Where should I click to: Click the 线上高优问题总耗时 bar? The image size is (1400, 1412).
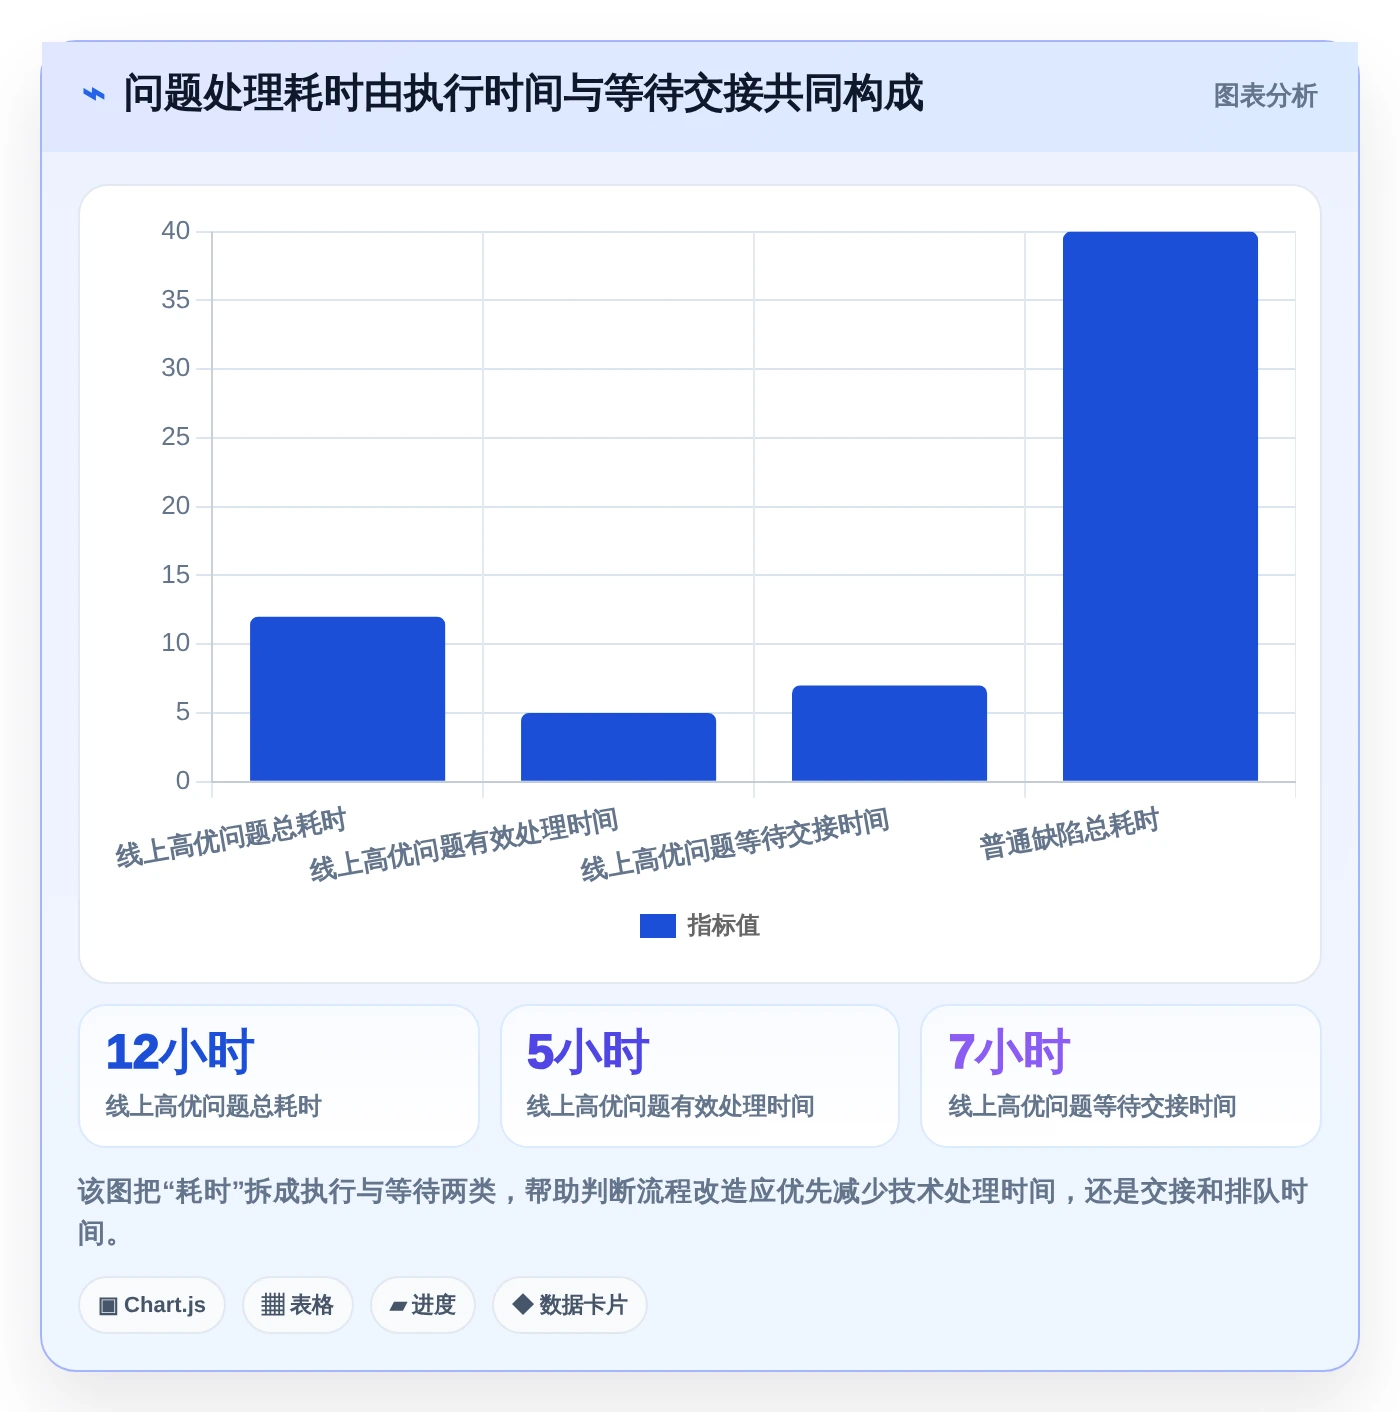click(347, 699)
